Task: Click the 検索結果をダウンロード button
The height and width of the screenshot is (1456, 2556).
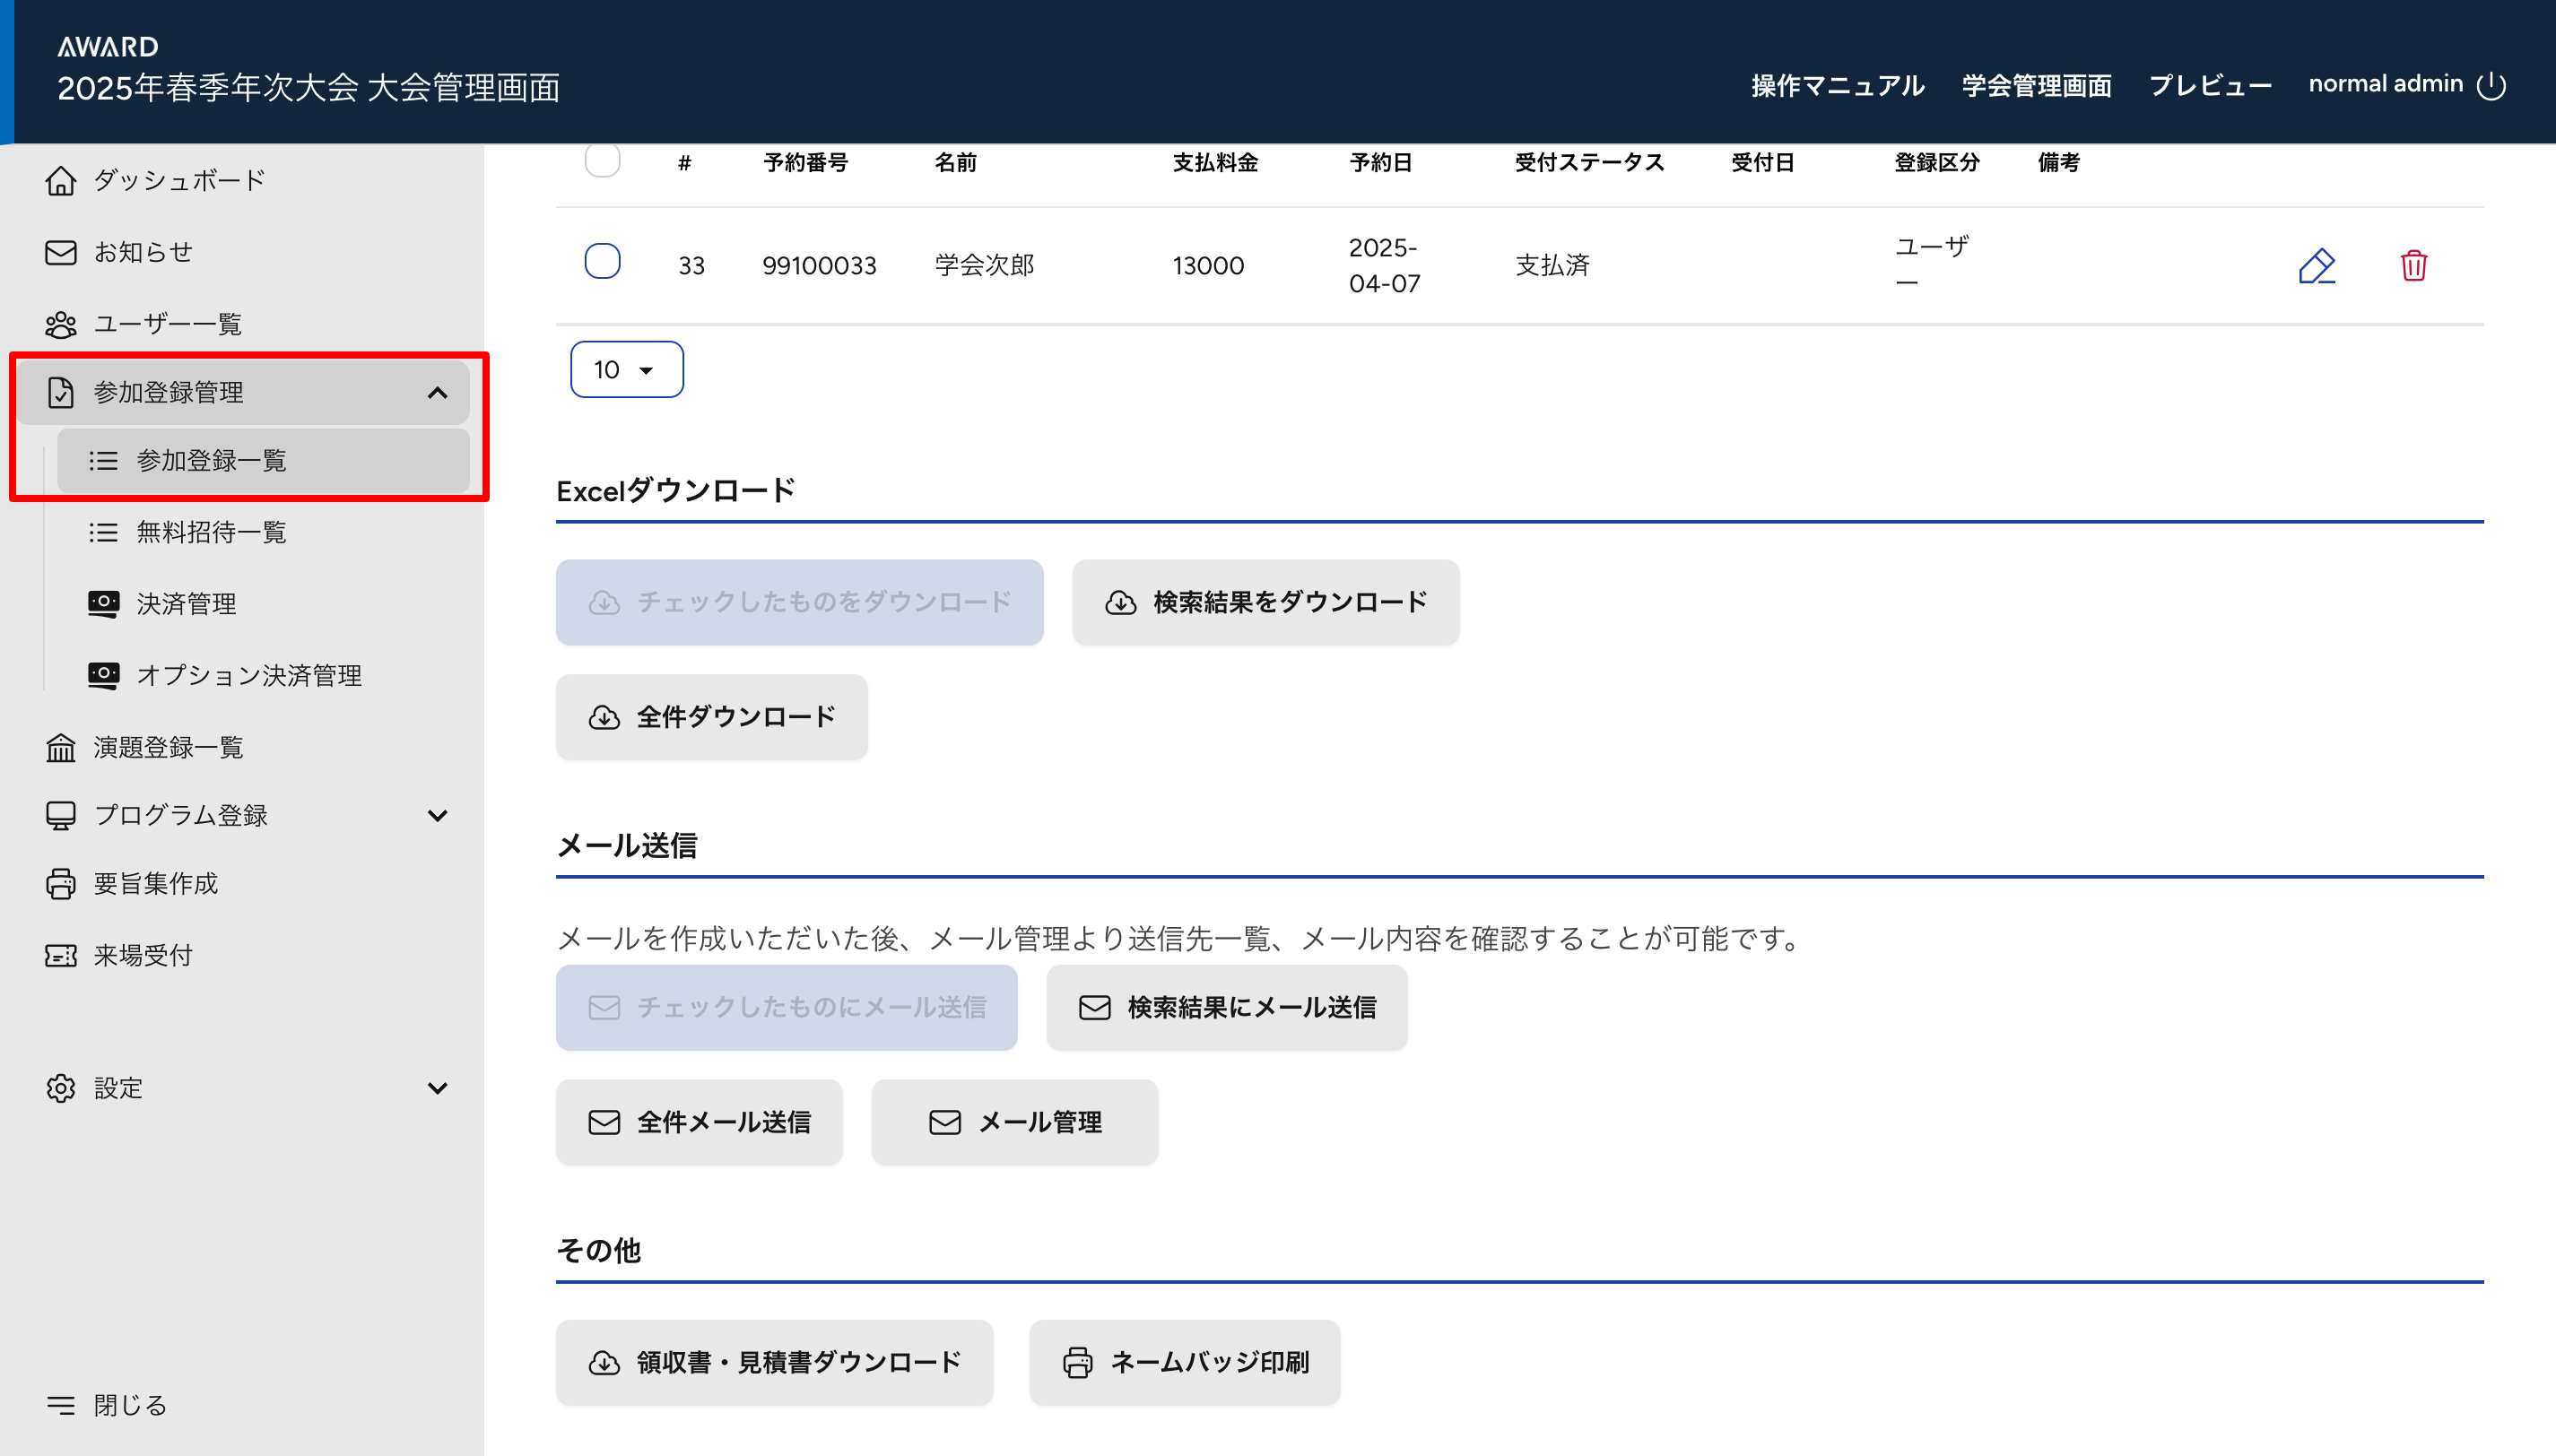Action: click(1265, 602)
